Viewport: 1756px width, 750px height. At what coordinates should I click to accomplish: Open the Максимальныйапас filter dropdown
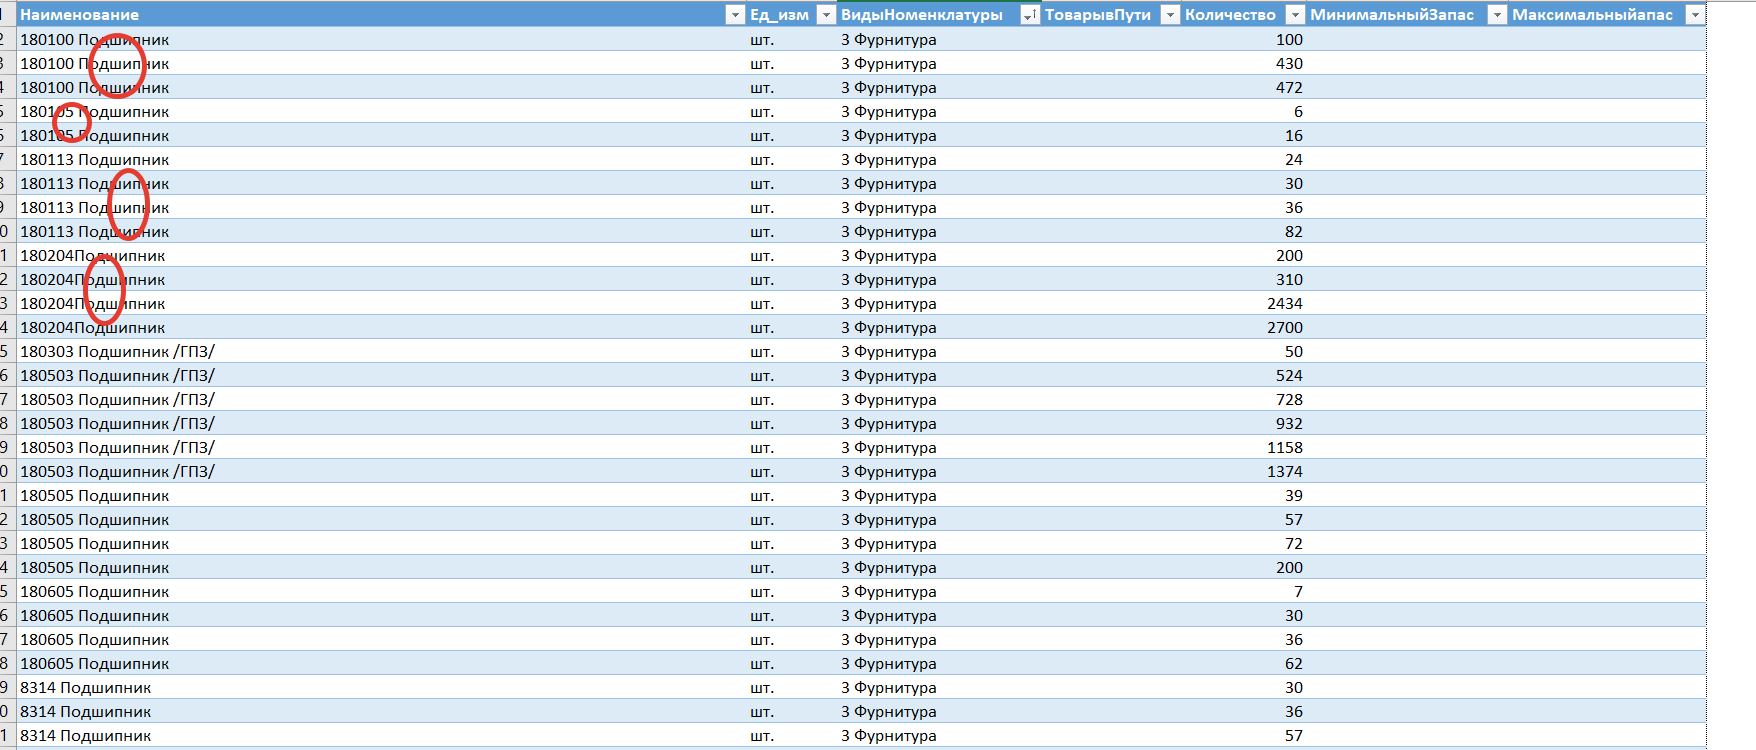coord(1694,14)
